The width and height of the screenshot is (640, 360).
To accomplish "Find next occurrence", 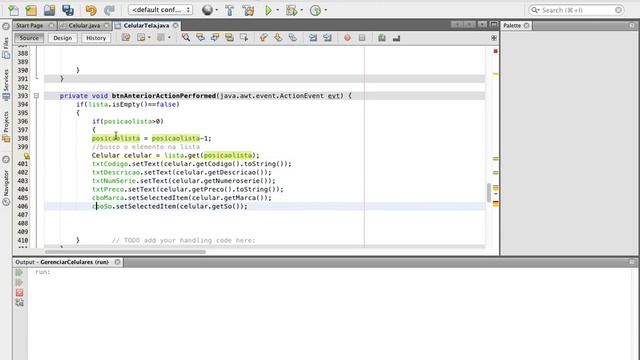I will pyautogui.click(x=215, y=38).
